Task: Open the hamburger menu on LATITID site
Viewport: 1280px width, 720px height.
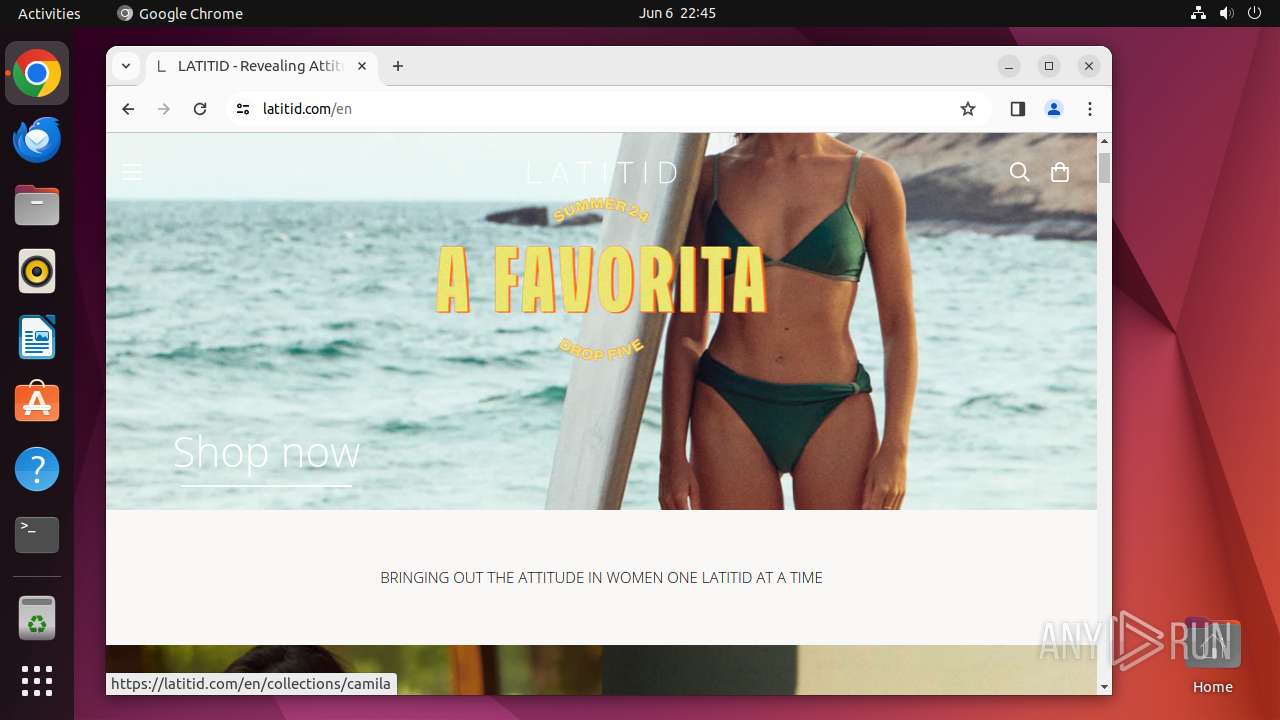Action: click(x=132, y=172)
